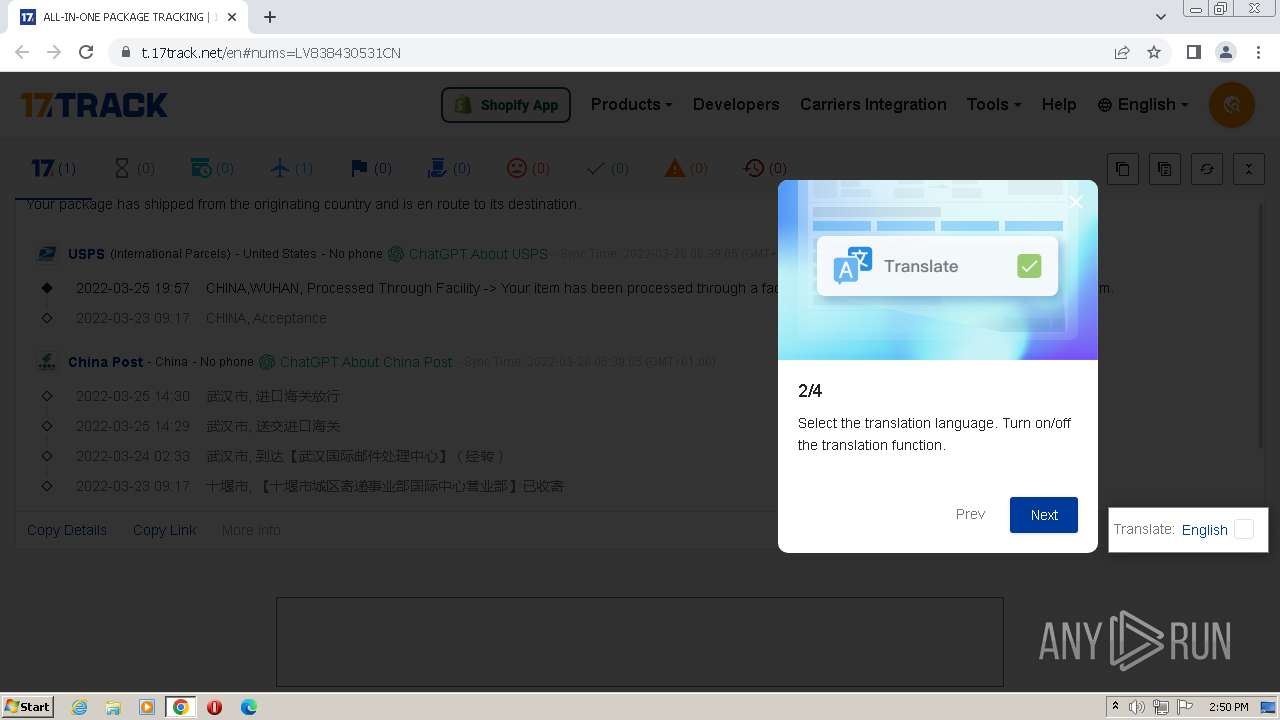Click the 17TRACK logo
Image resolution: width=1280 pixels, height=720 pixels.
click(94, 105)
